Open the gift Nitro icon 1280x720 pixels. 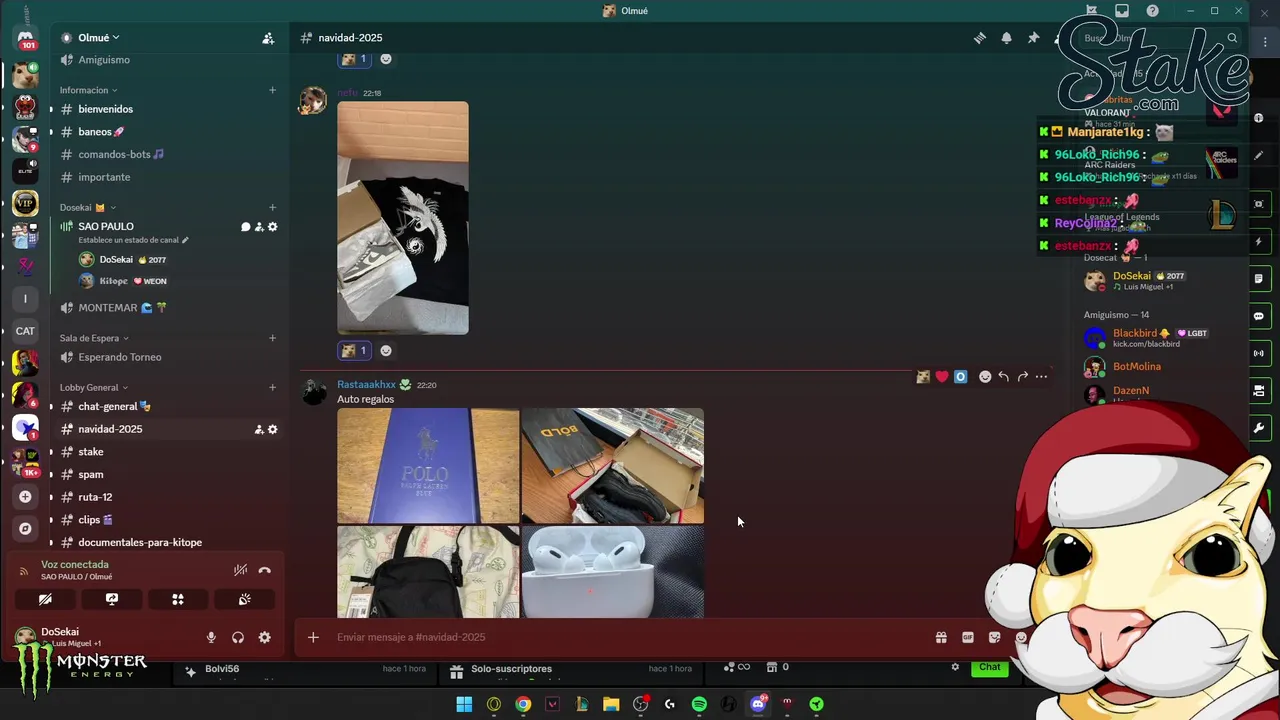pyautogui.click(x=941, y=637)
